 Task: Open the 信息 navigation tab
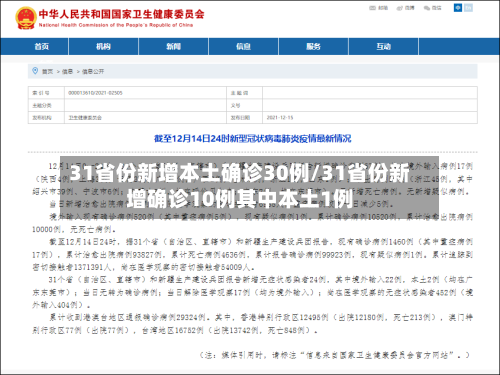pyautogui.click(x=243, y=46)
